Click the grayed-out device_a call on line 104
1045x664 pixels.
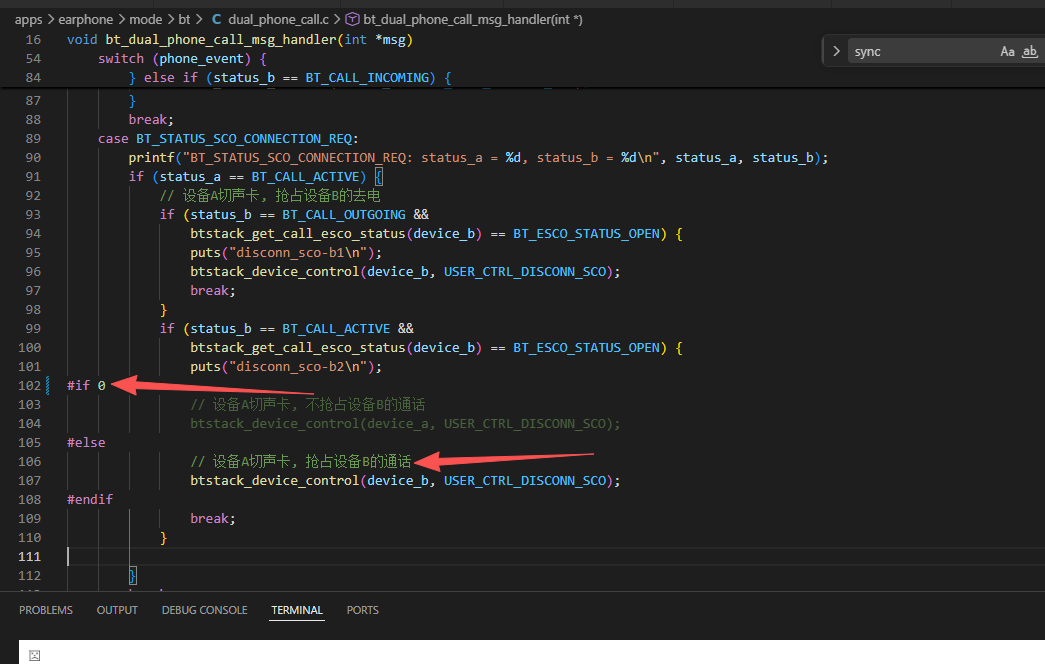[x=405, y=423]
